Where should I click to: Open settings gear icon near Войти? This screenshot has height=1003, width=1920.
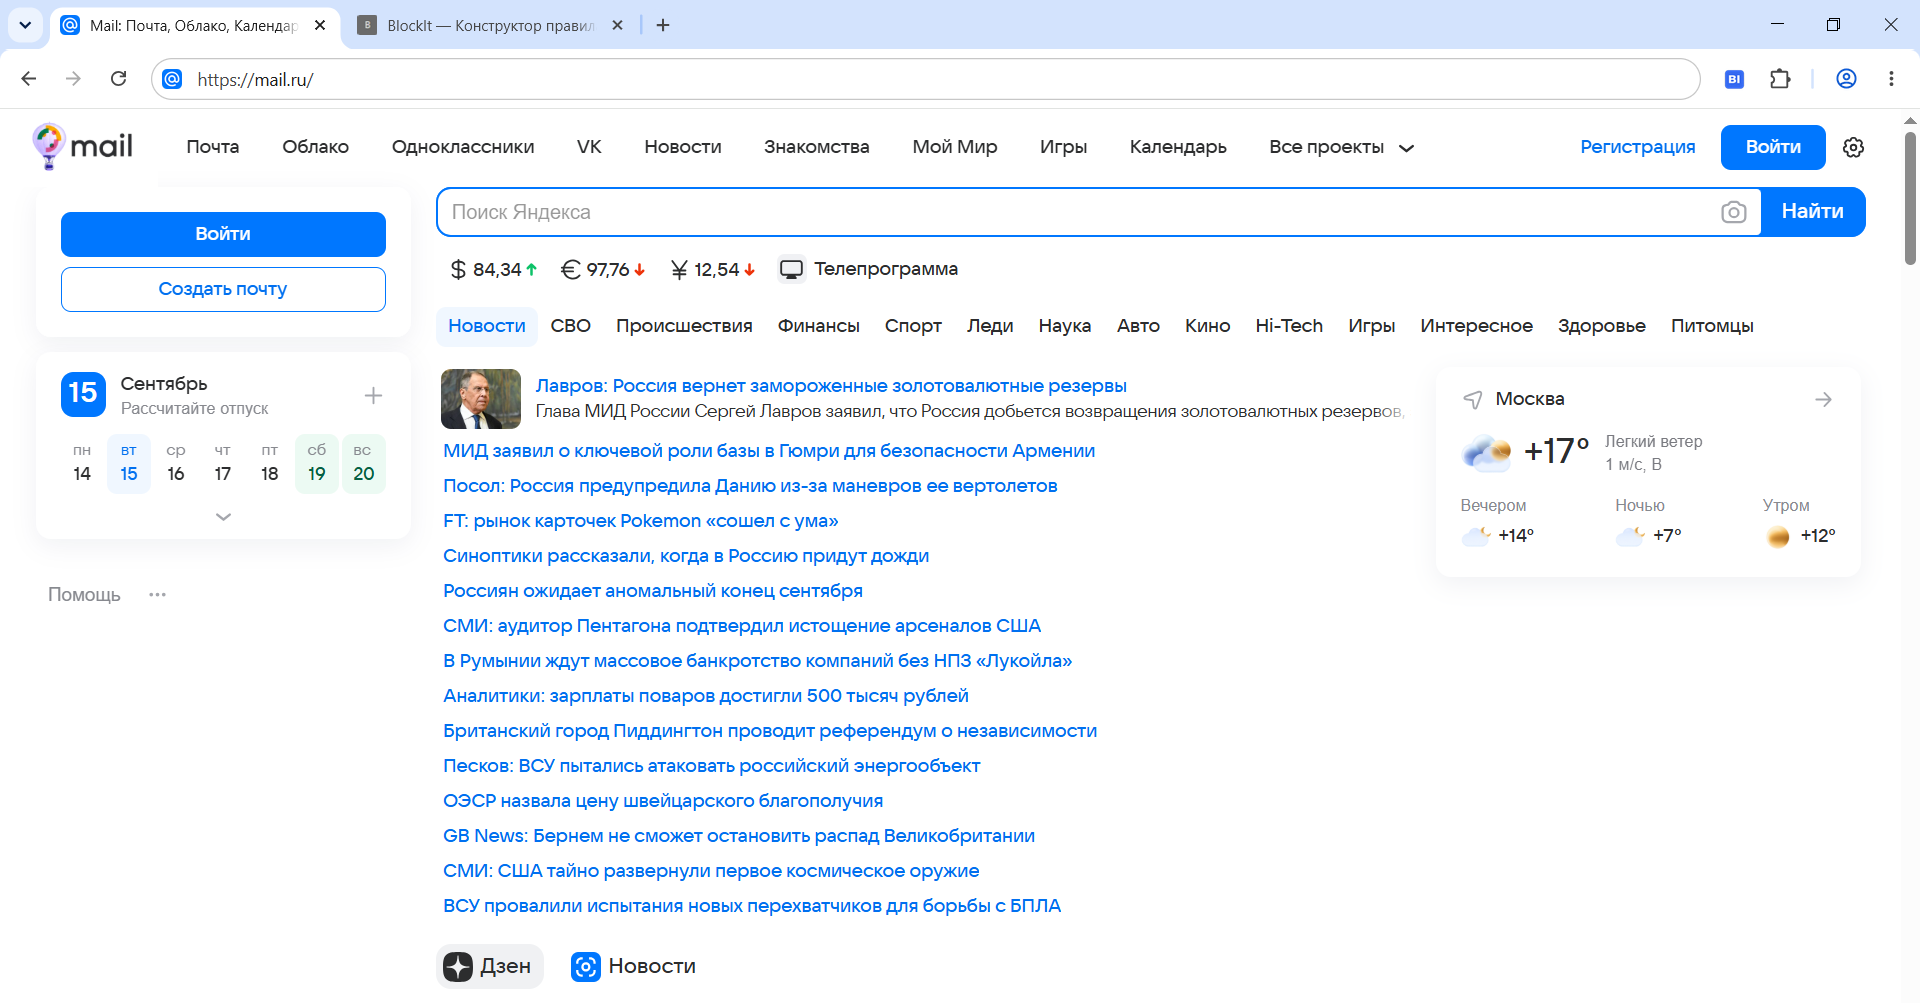(x=1853, y=147)
